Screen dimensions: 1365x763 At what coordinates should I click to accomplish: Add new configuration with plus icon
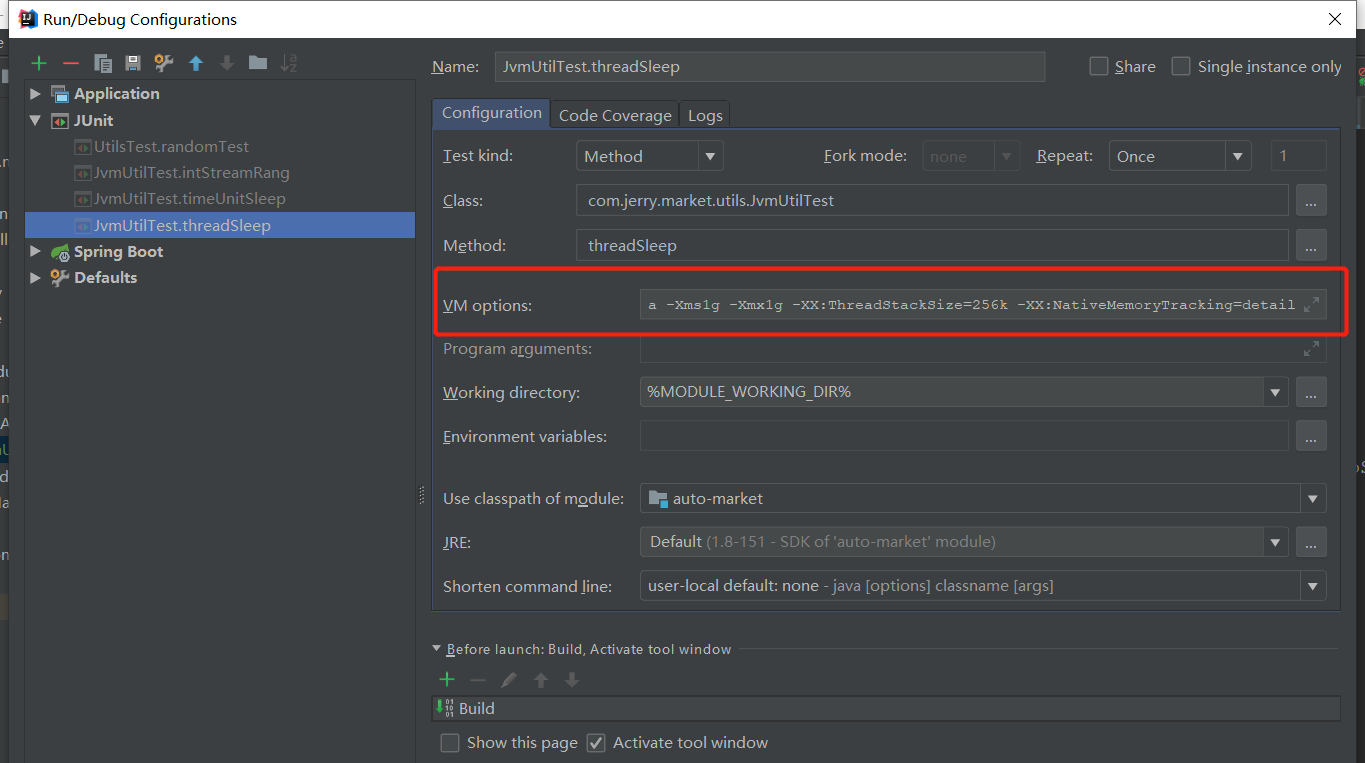(x=39, y=63)
